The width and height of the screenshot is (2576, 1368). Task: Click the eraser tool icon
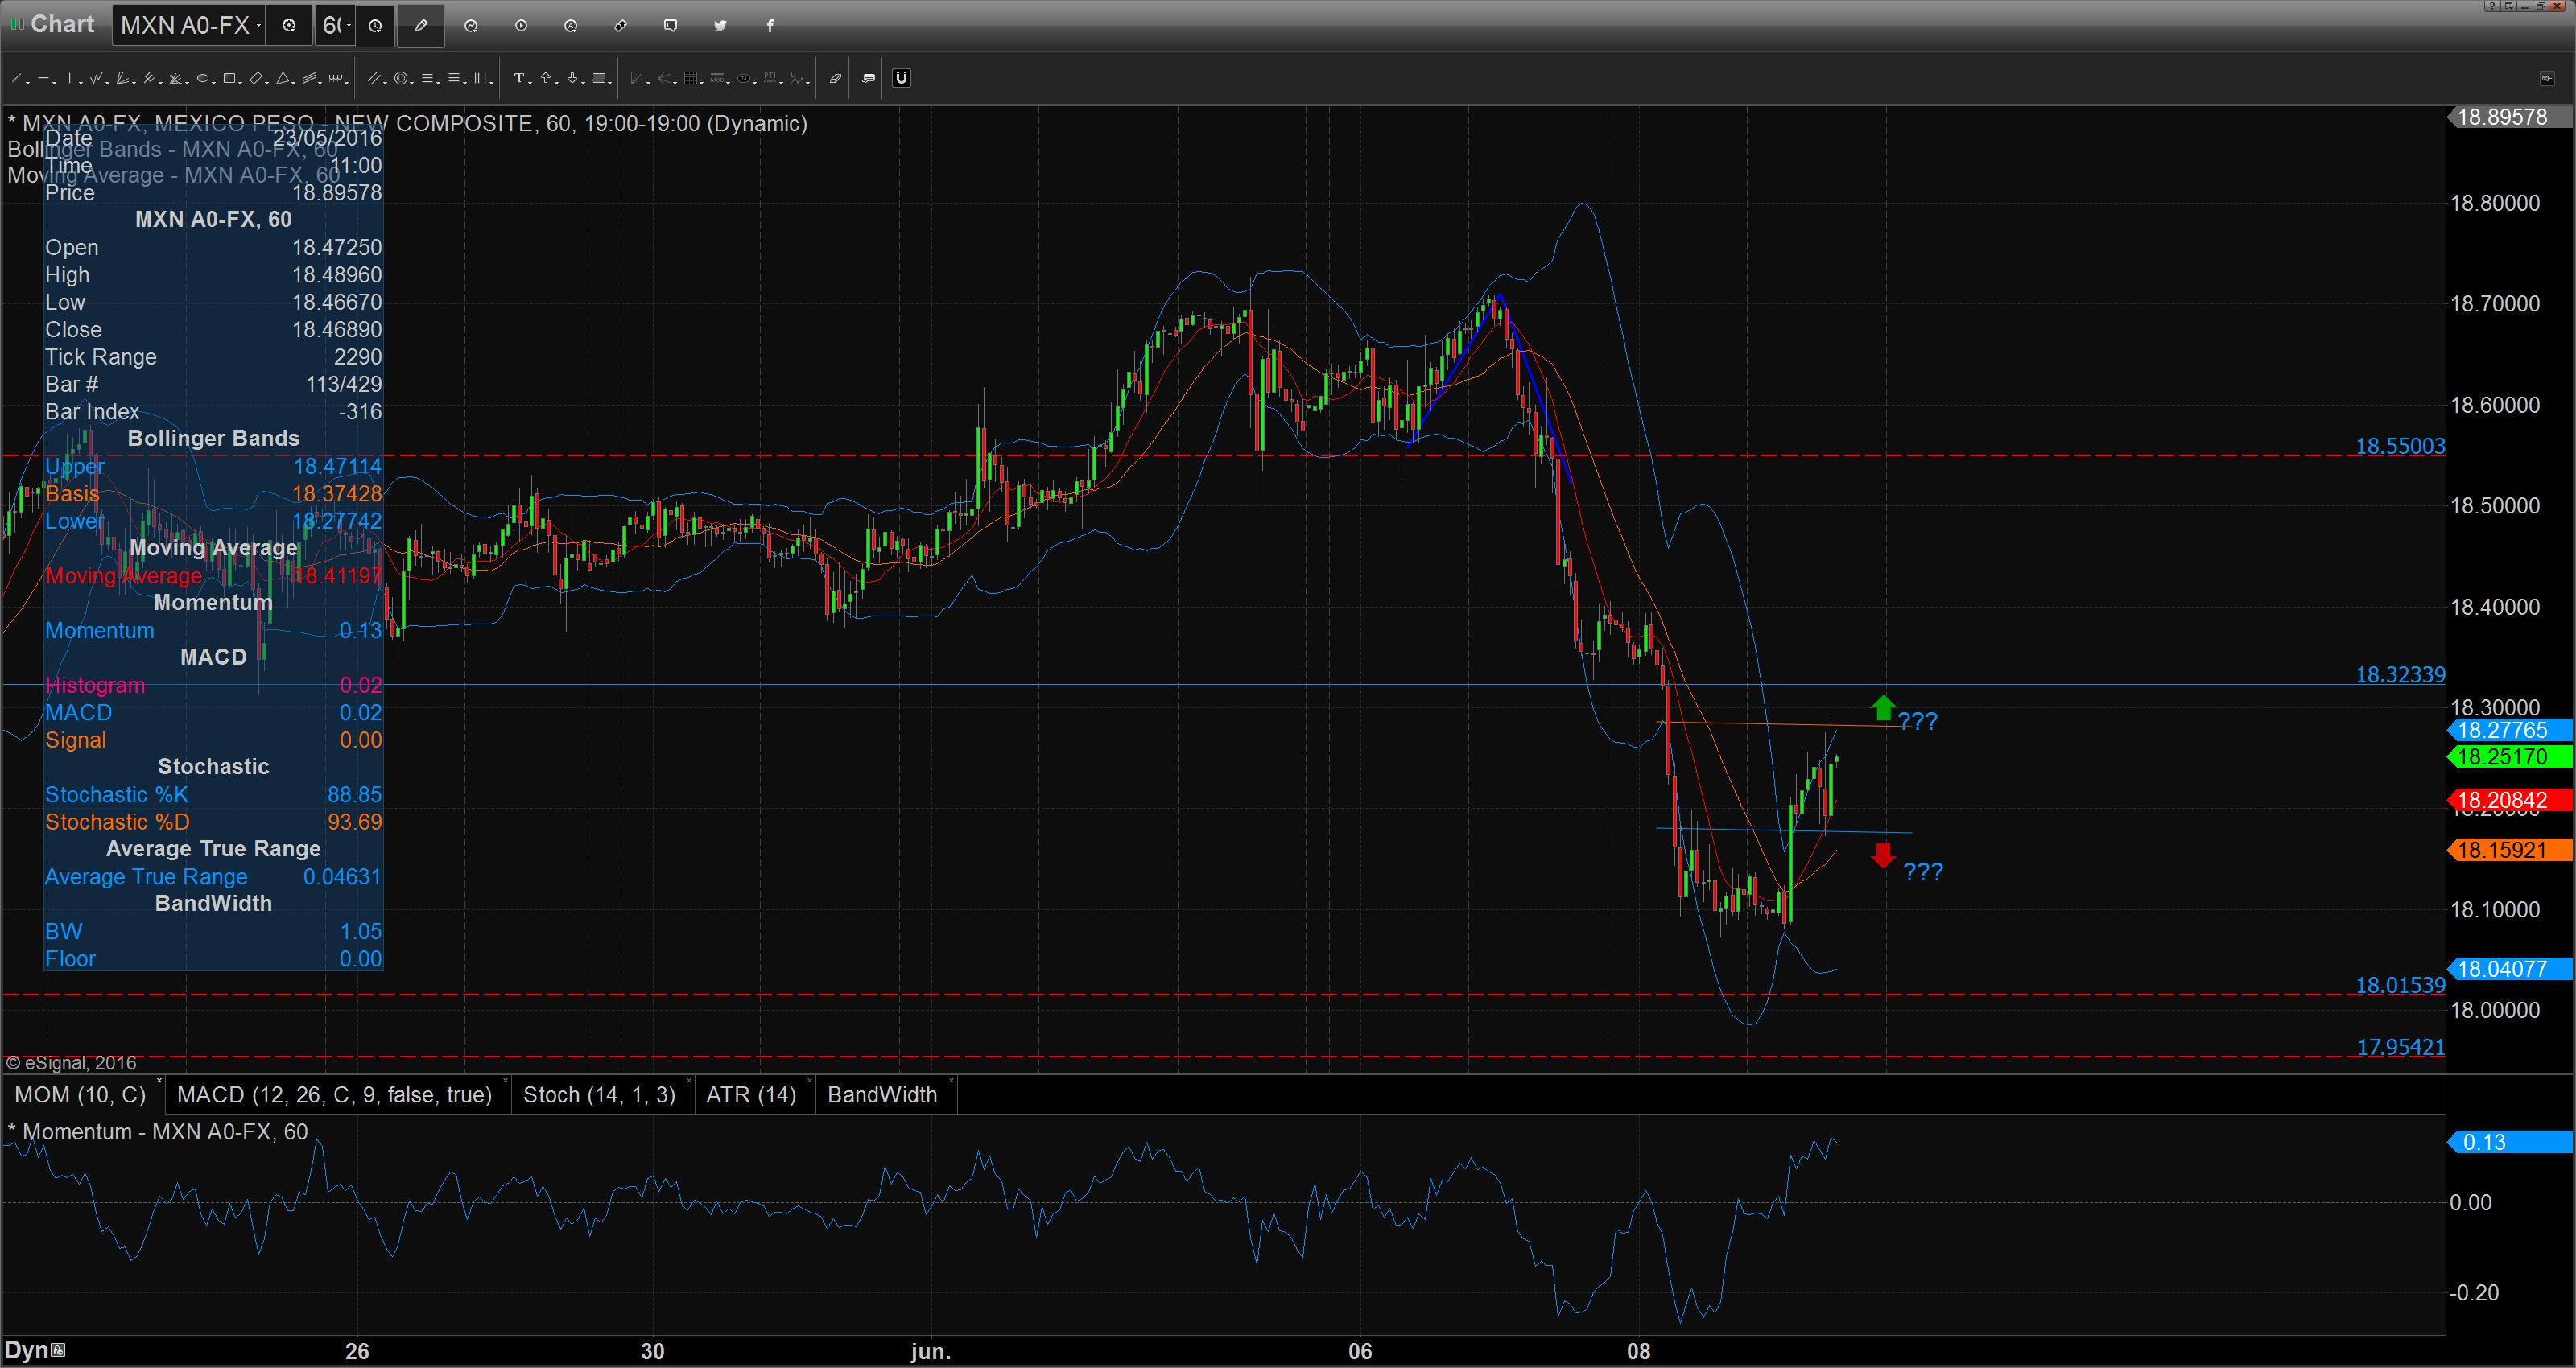(836, 78)
